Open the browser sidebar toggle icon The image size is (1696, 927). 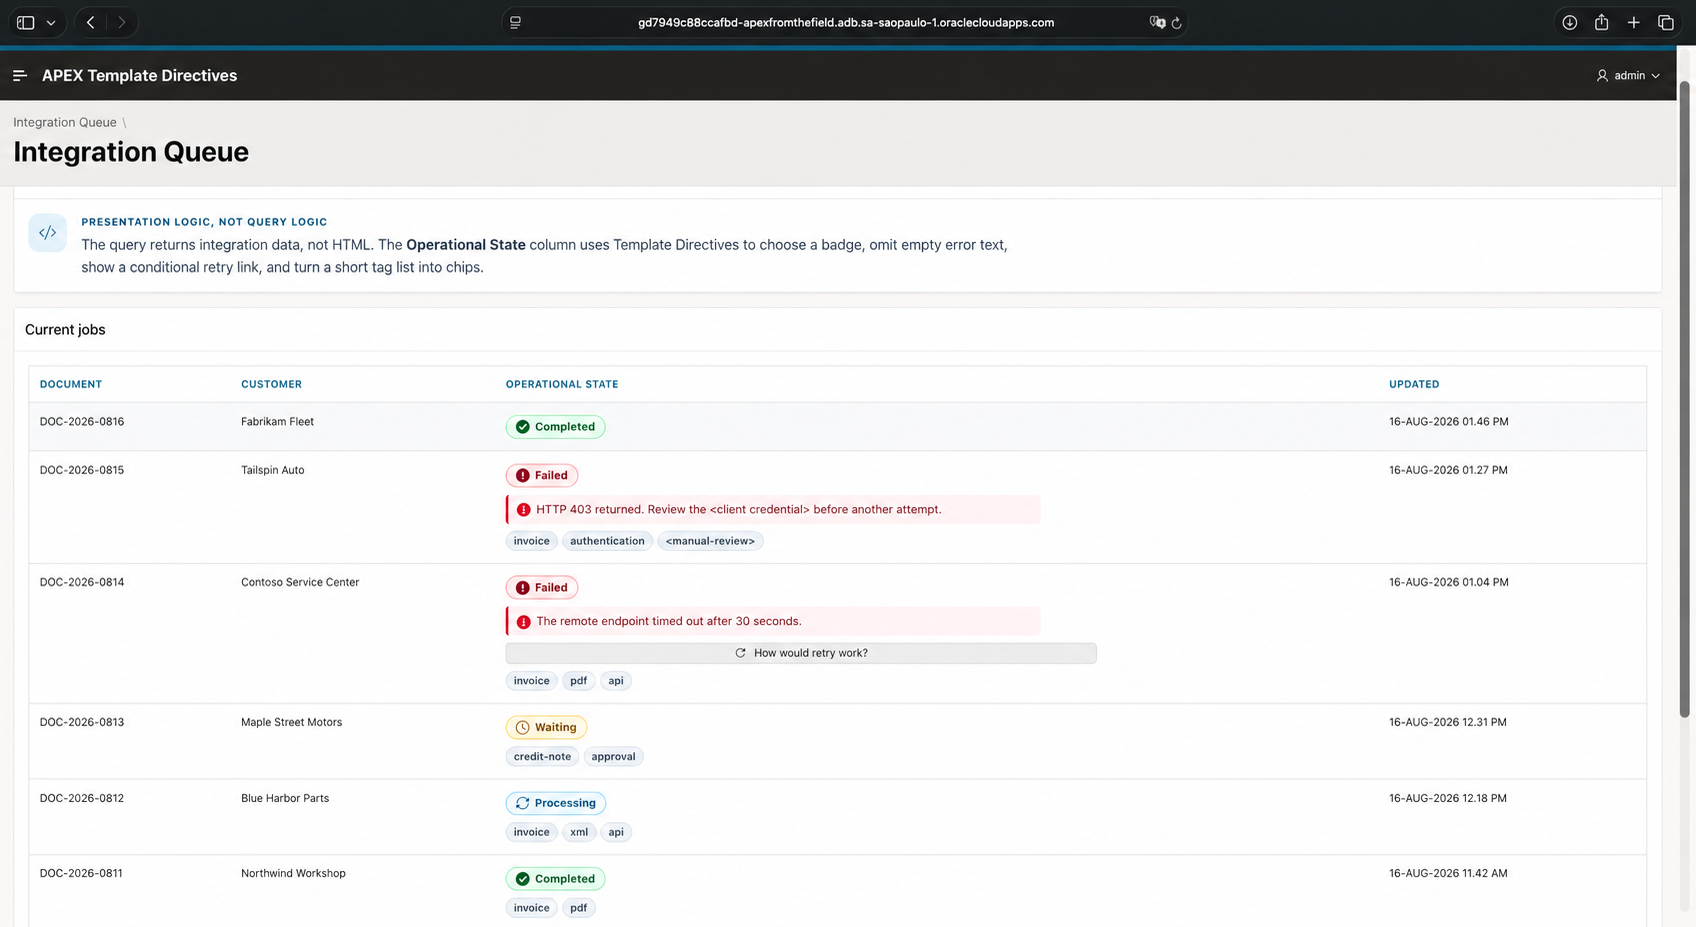click(25, 22)
